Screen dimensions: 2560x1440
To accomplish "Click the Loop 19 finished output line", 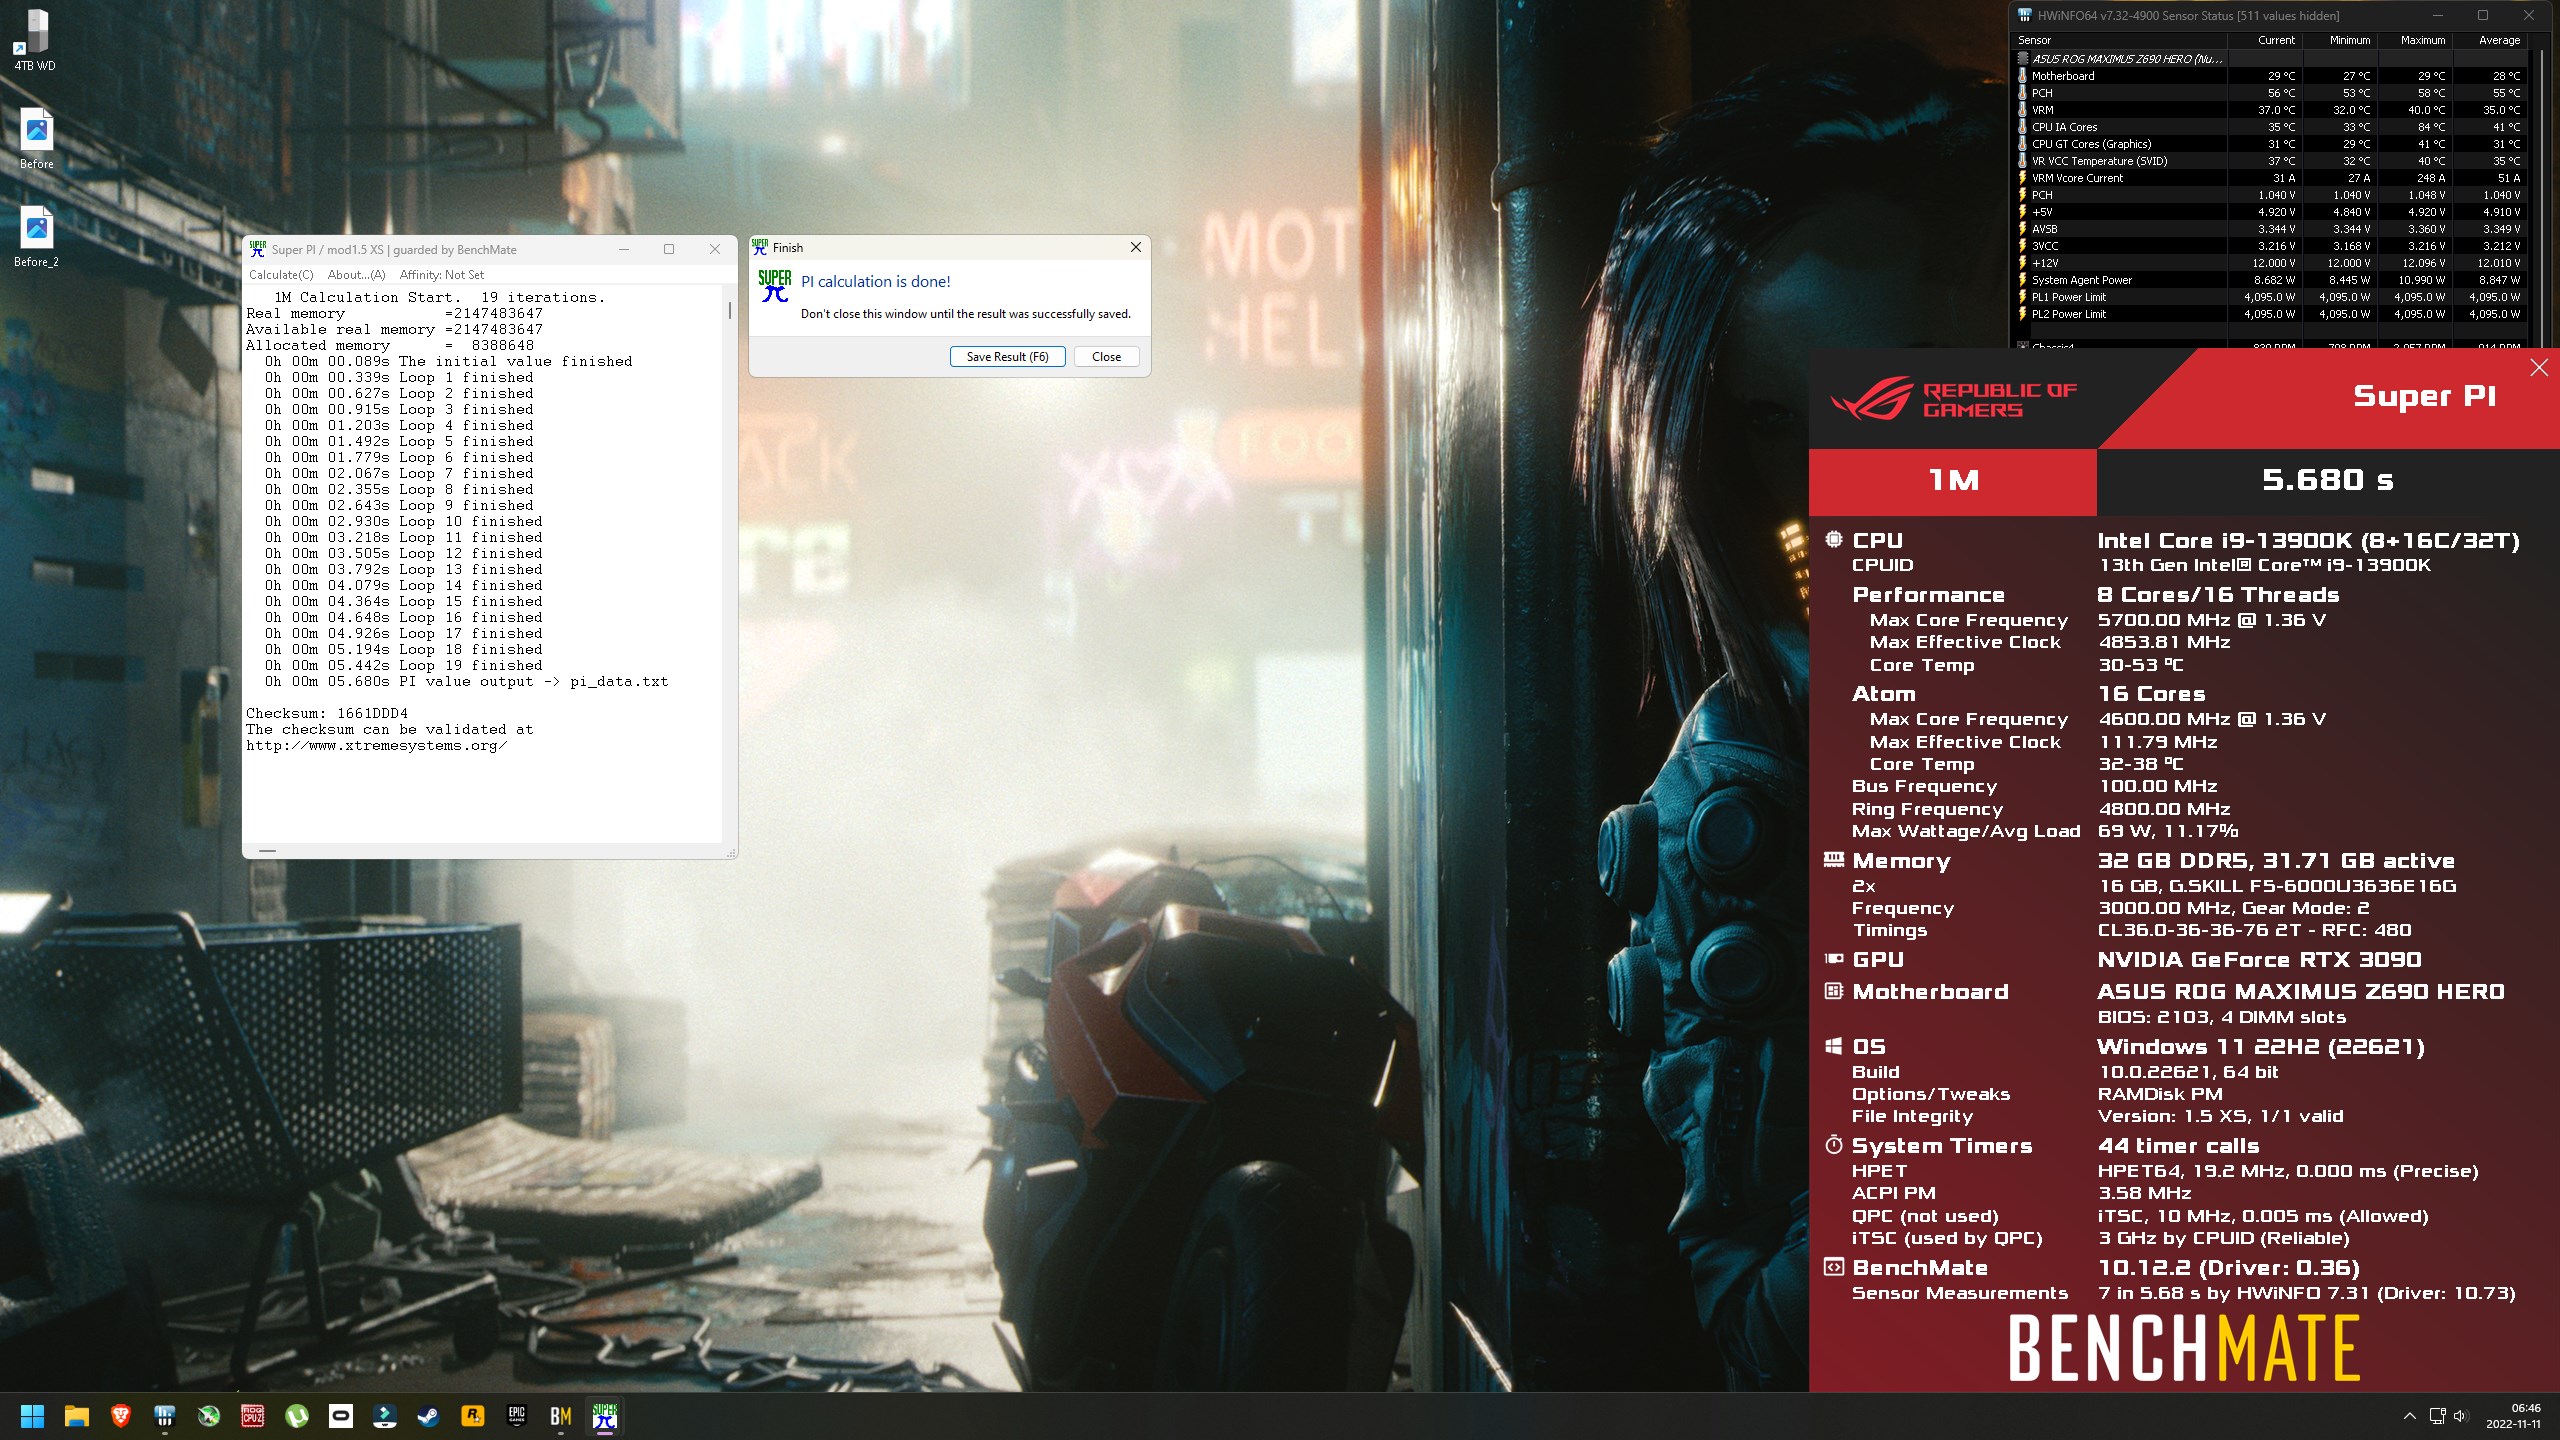I will pyautogui.click(x=404, y=666).
